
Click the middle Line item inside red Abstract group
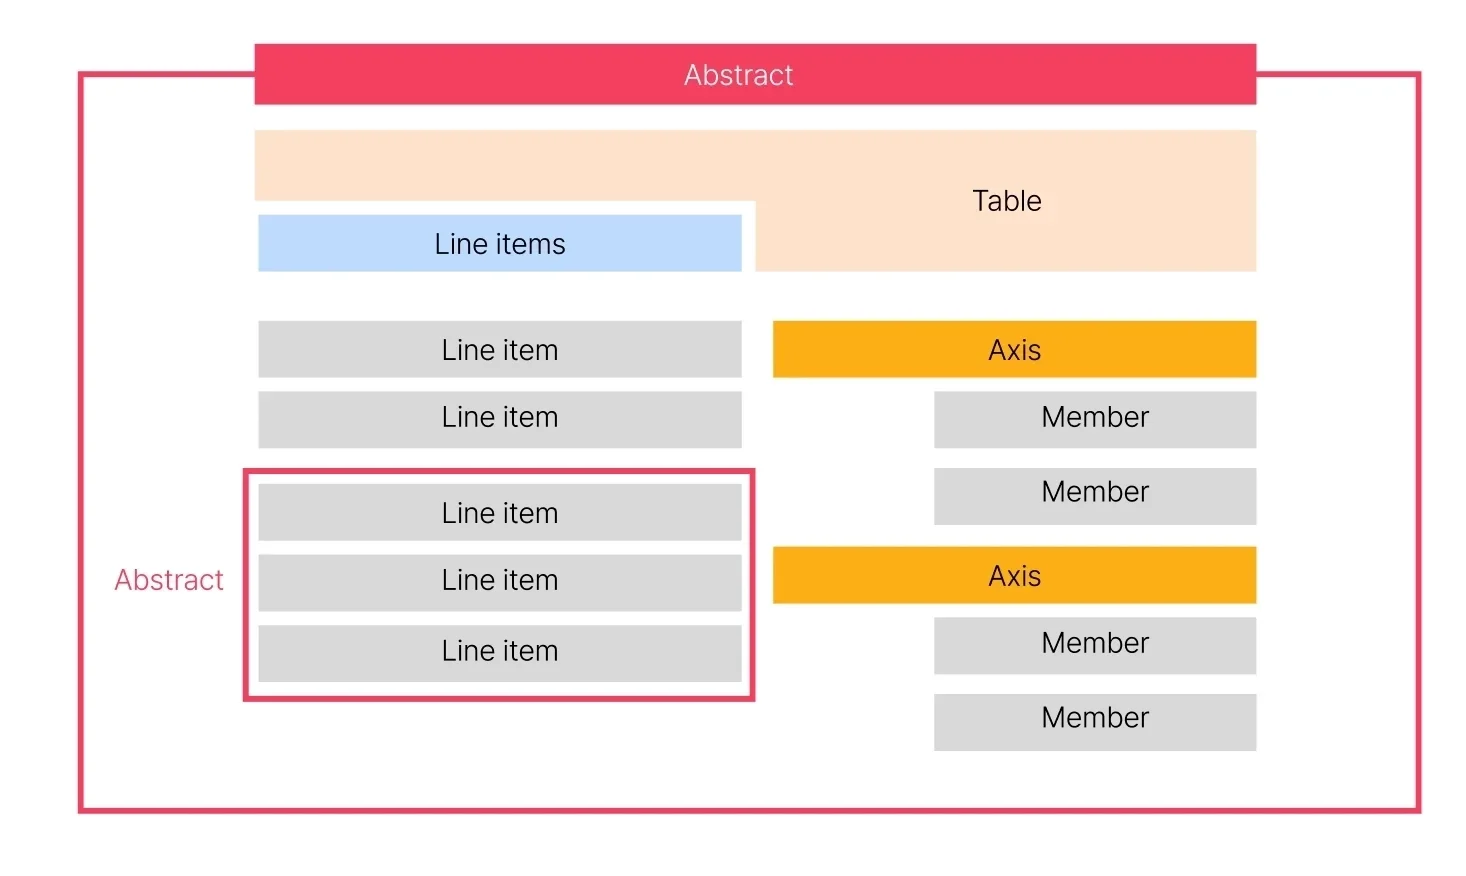coord(499,581)
